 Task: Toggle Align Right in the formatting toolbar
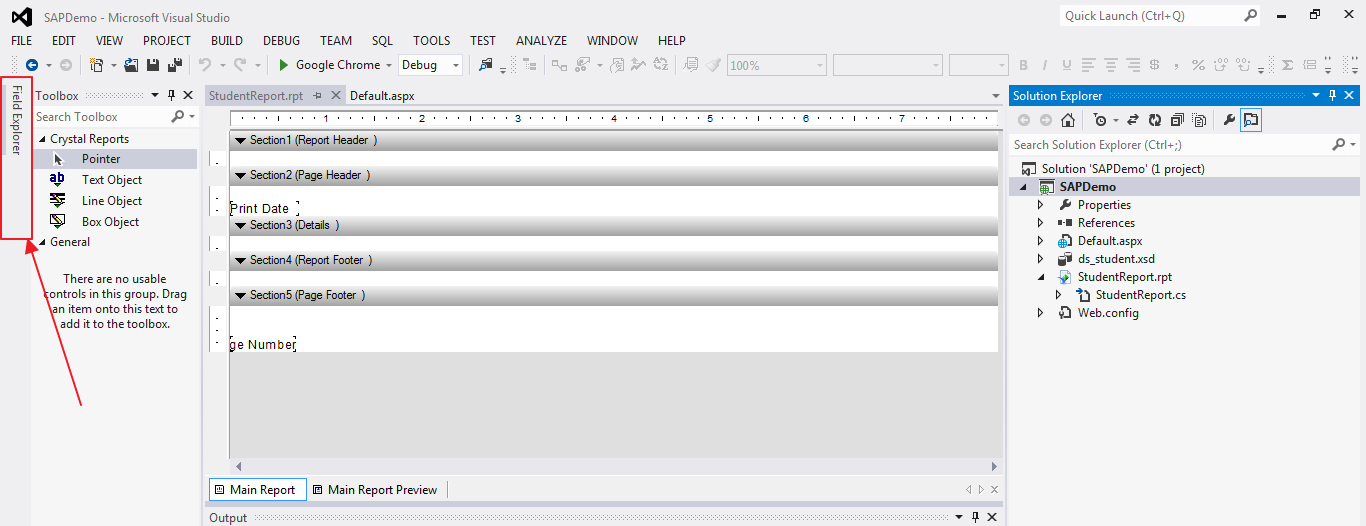1133,65
